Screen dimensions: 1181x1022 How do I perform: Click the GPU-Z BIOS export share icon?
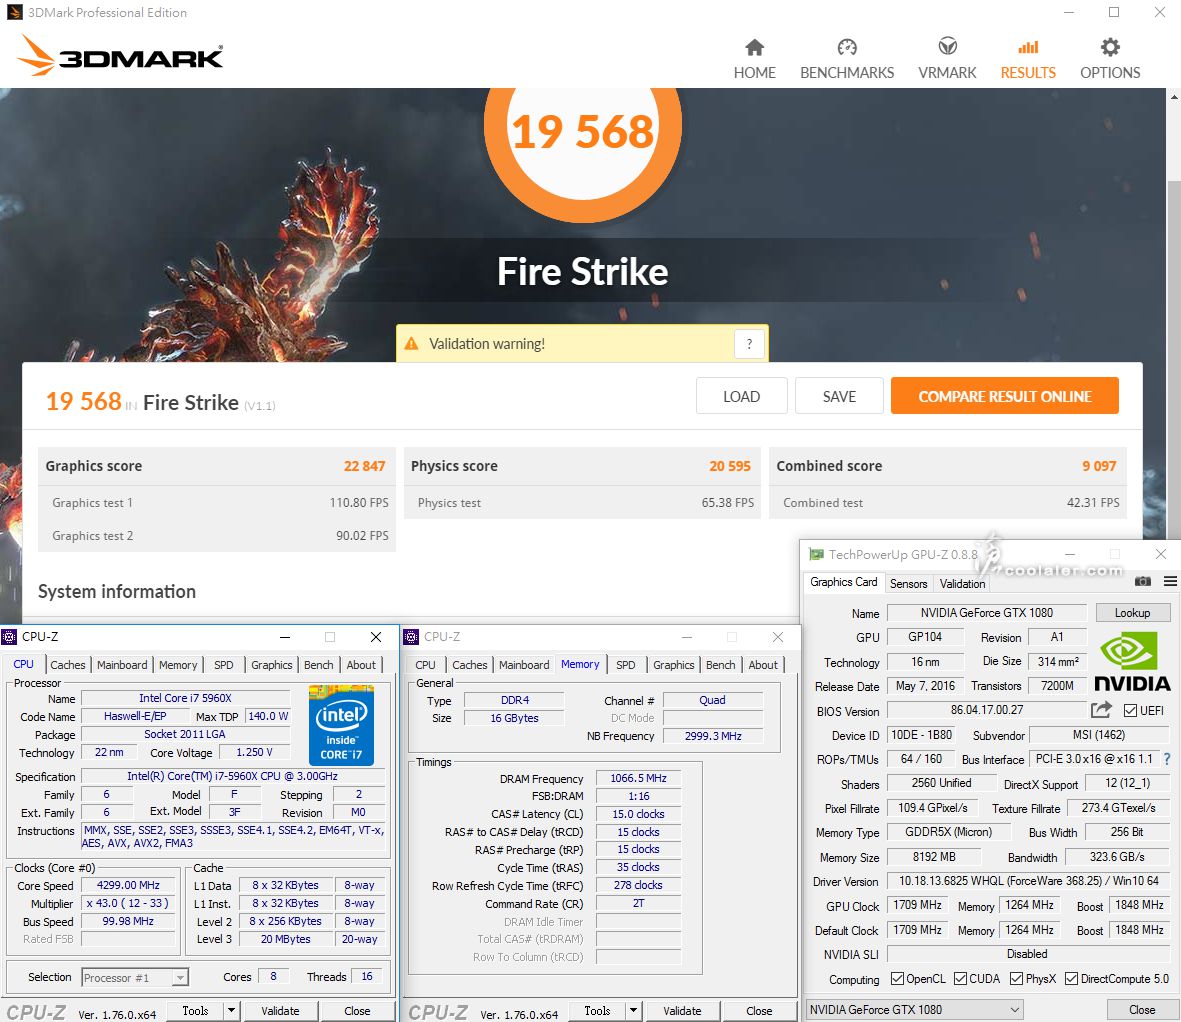click(1100, 709)
